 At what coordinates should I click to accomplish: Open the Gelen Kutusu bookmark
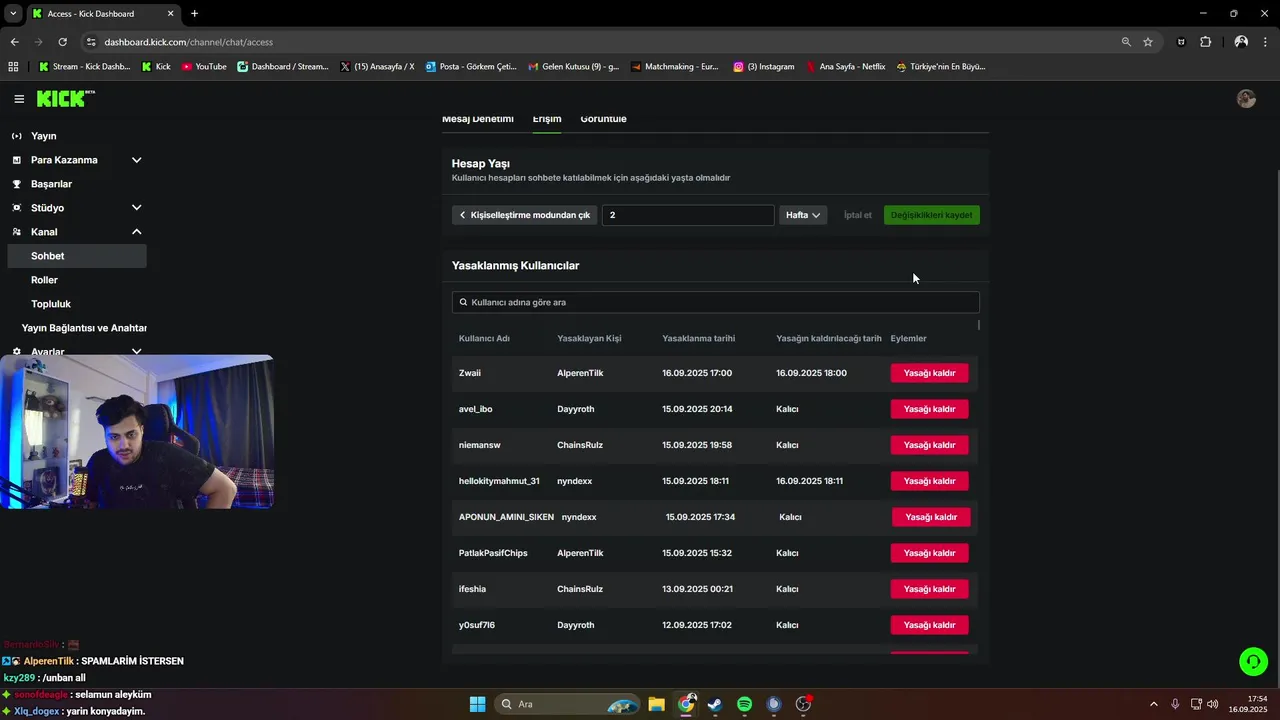pos(573,67)
